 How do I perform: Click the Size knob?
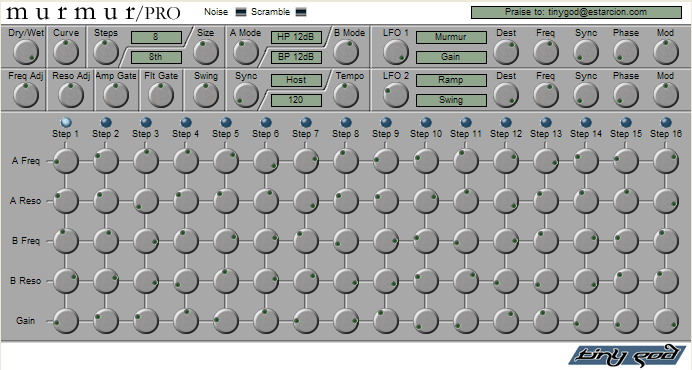[x=206, y=52]
